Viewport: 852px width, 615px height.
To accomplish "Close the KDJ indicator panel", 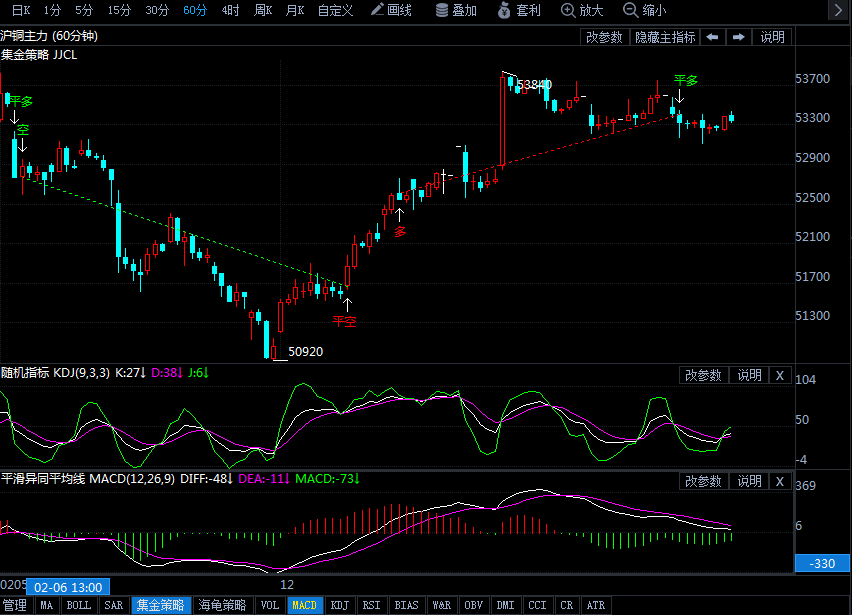I will pos(780,375).
